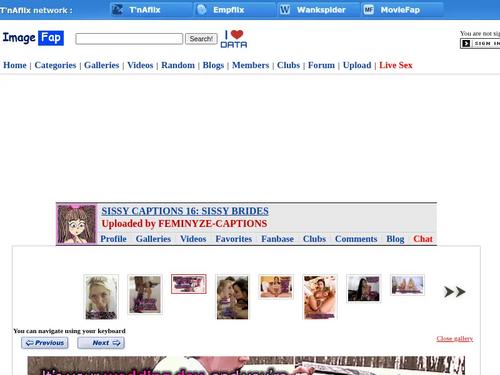Open the Galleries top navigation link
The height and width of the screenshot is (375, 500).
pyautogui.click(x=102, y=65)
